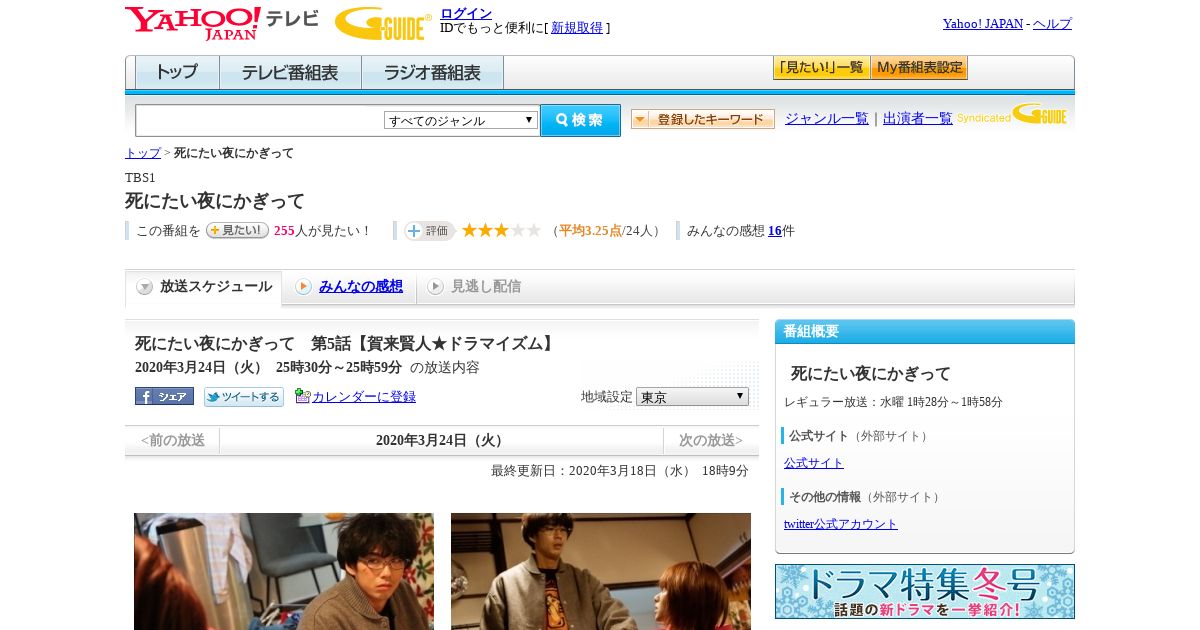Click the G-GUIDE logo in header
This screenshot has height=630, width=1200.
383,23
